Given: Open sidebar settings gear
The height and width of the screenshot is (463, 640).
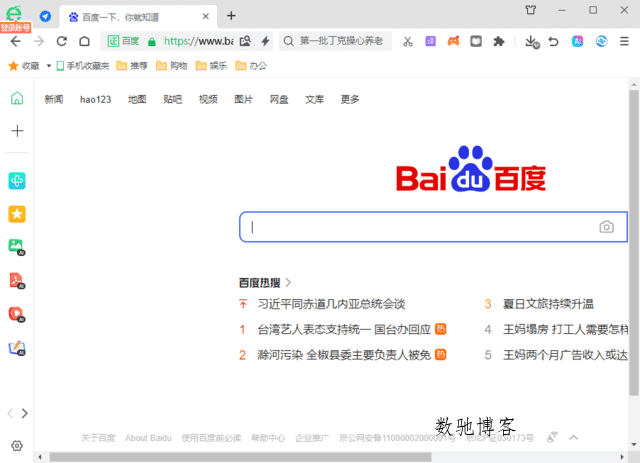Looking at the screenshot, I should pyautogui.click(x=17, y=445).
